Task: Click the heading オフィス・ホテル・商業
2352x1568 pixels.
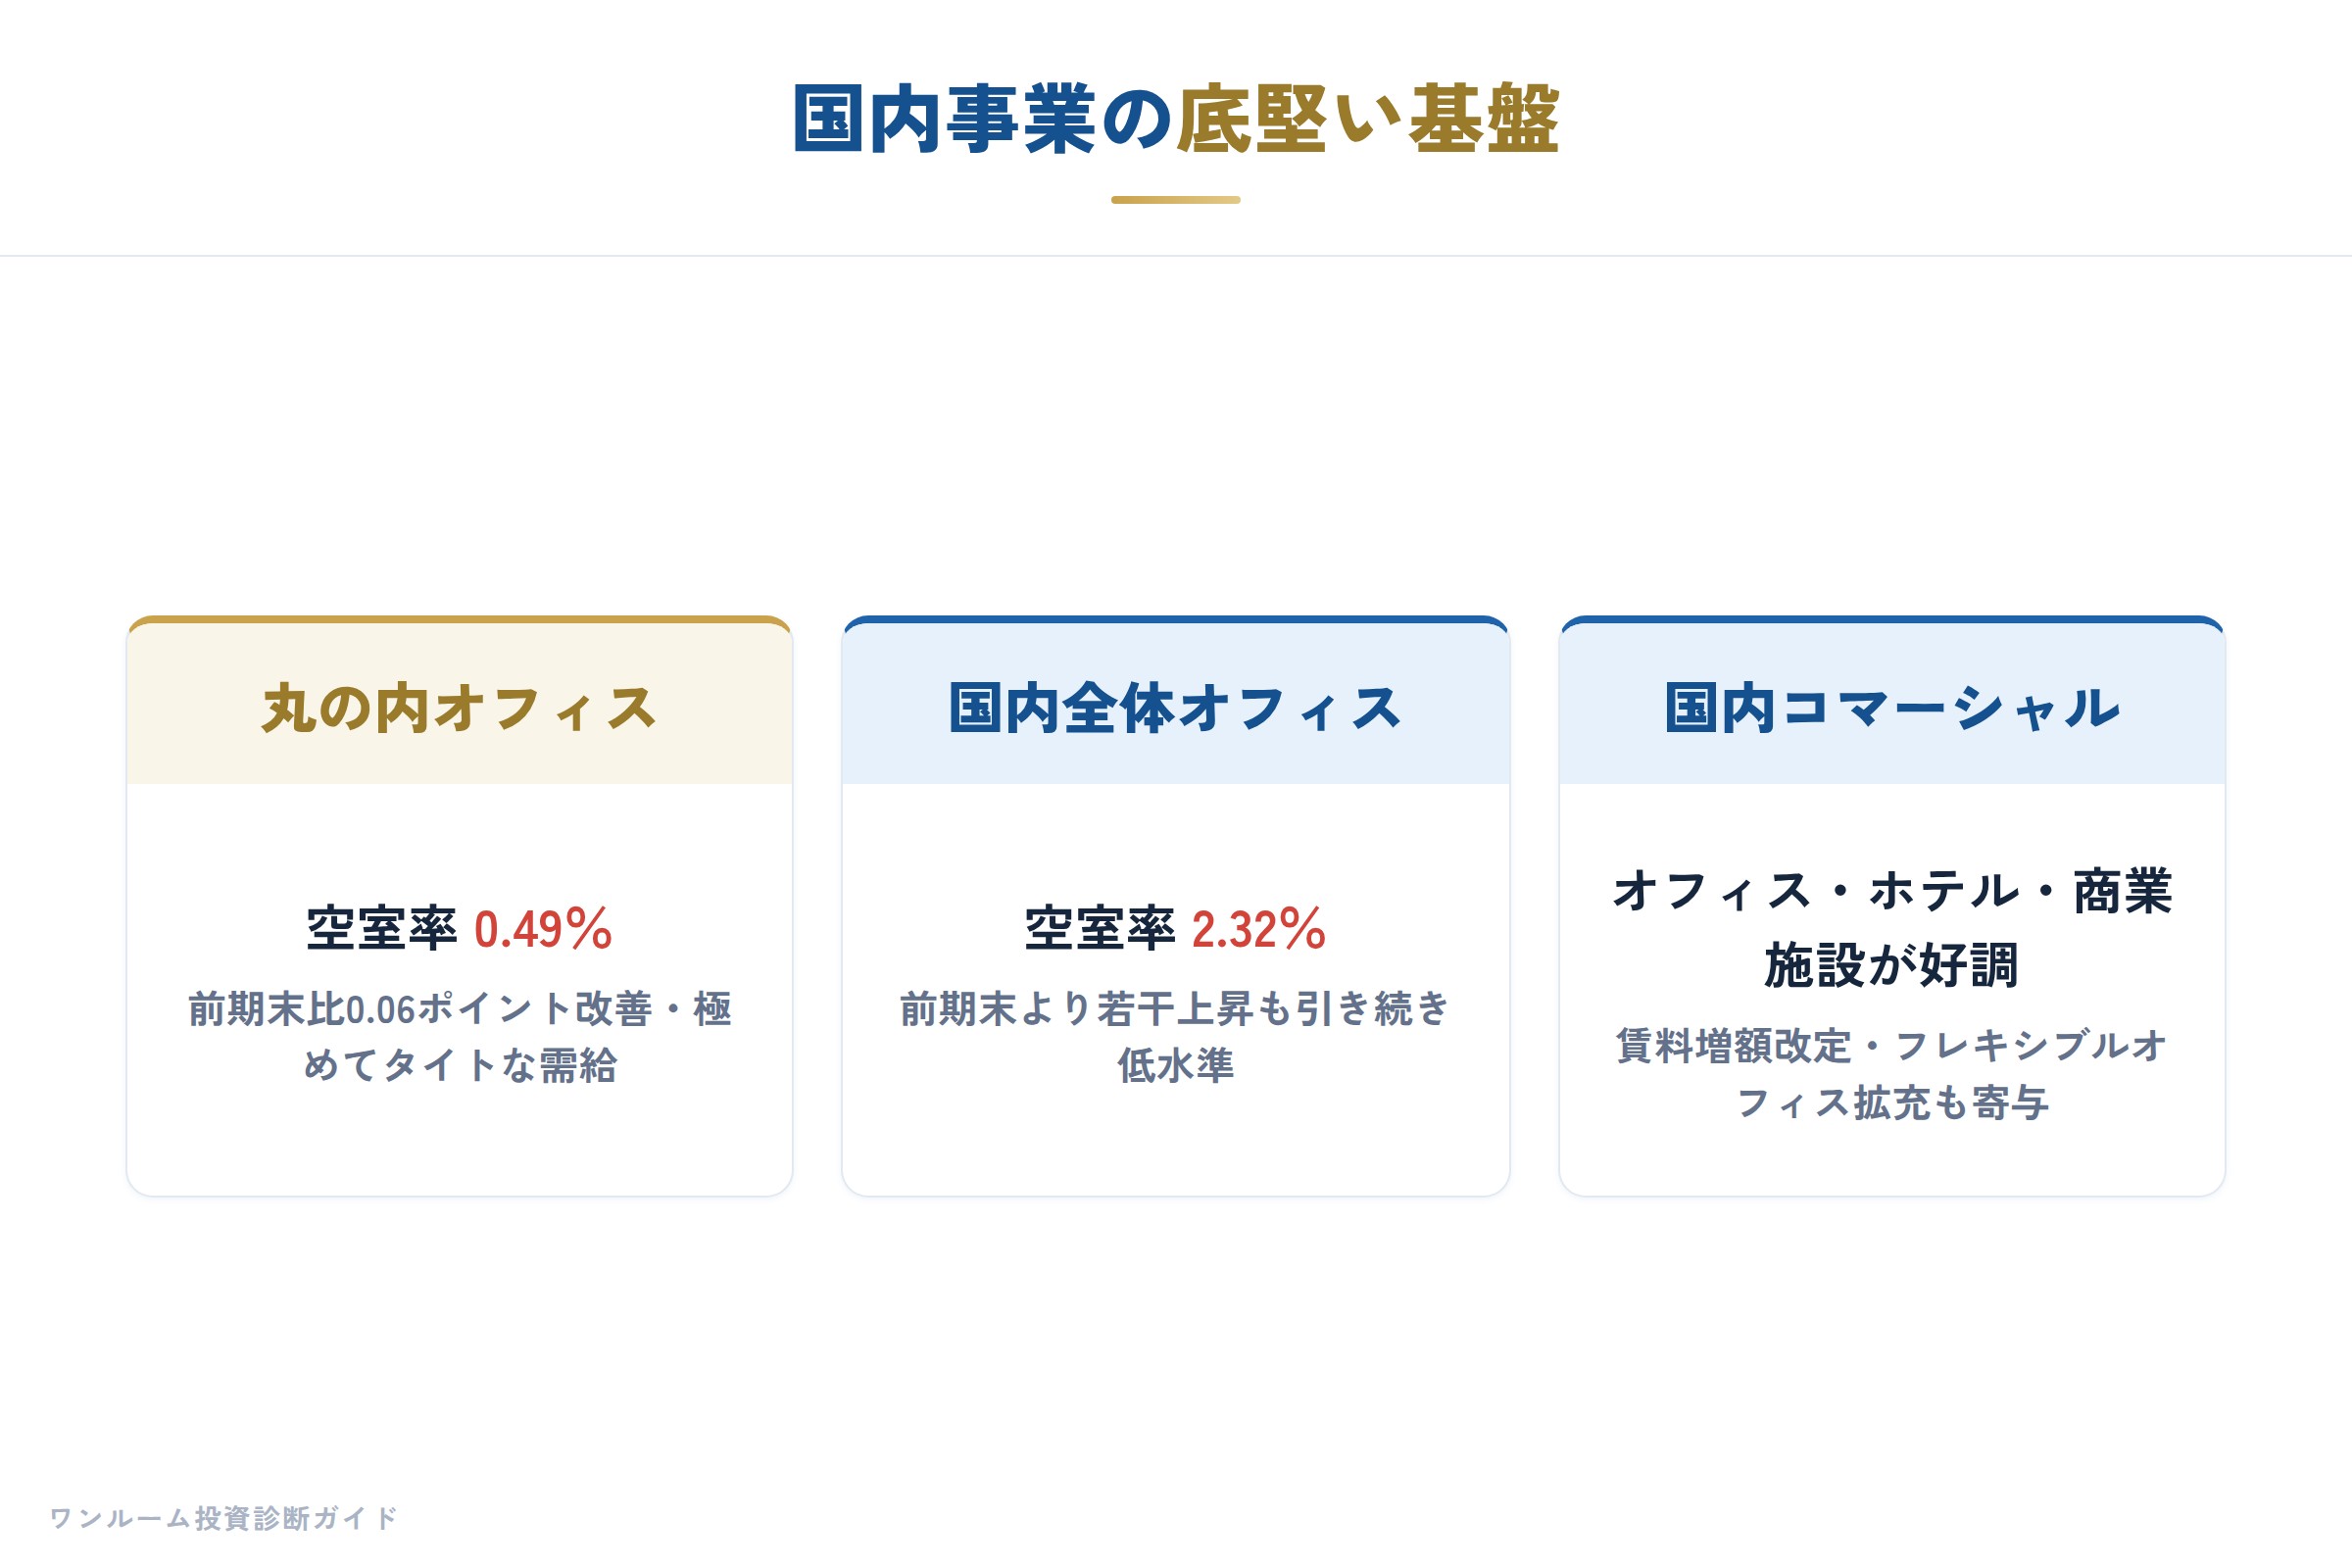Action: (x=1892, y=891)
